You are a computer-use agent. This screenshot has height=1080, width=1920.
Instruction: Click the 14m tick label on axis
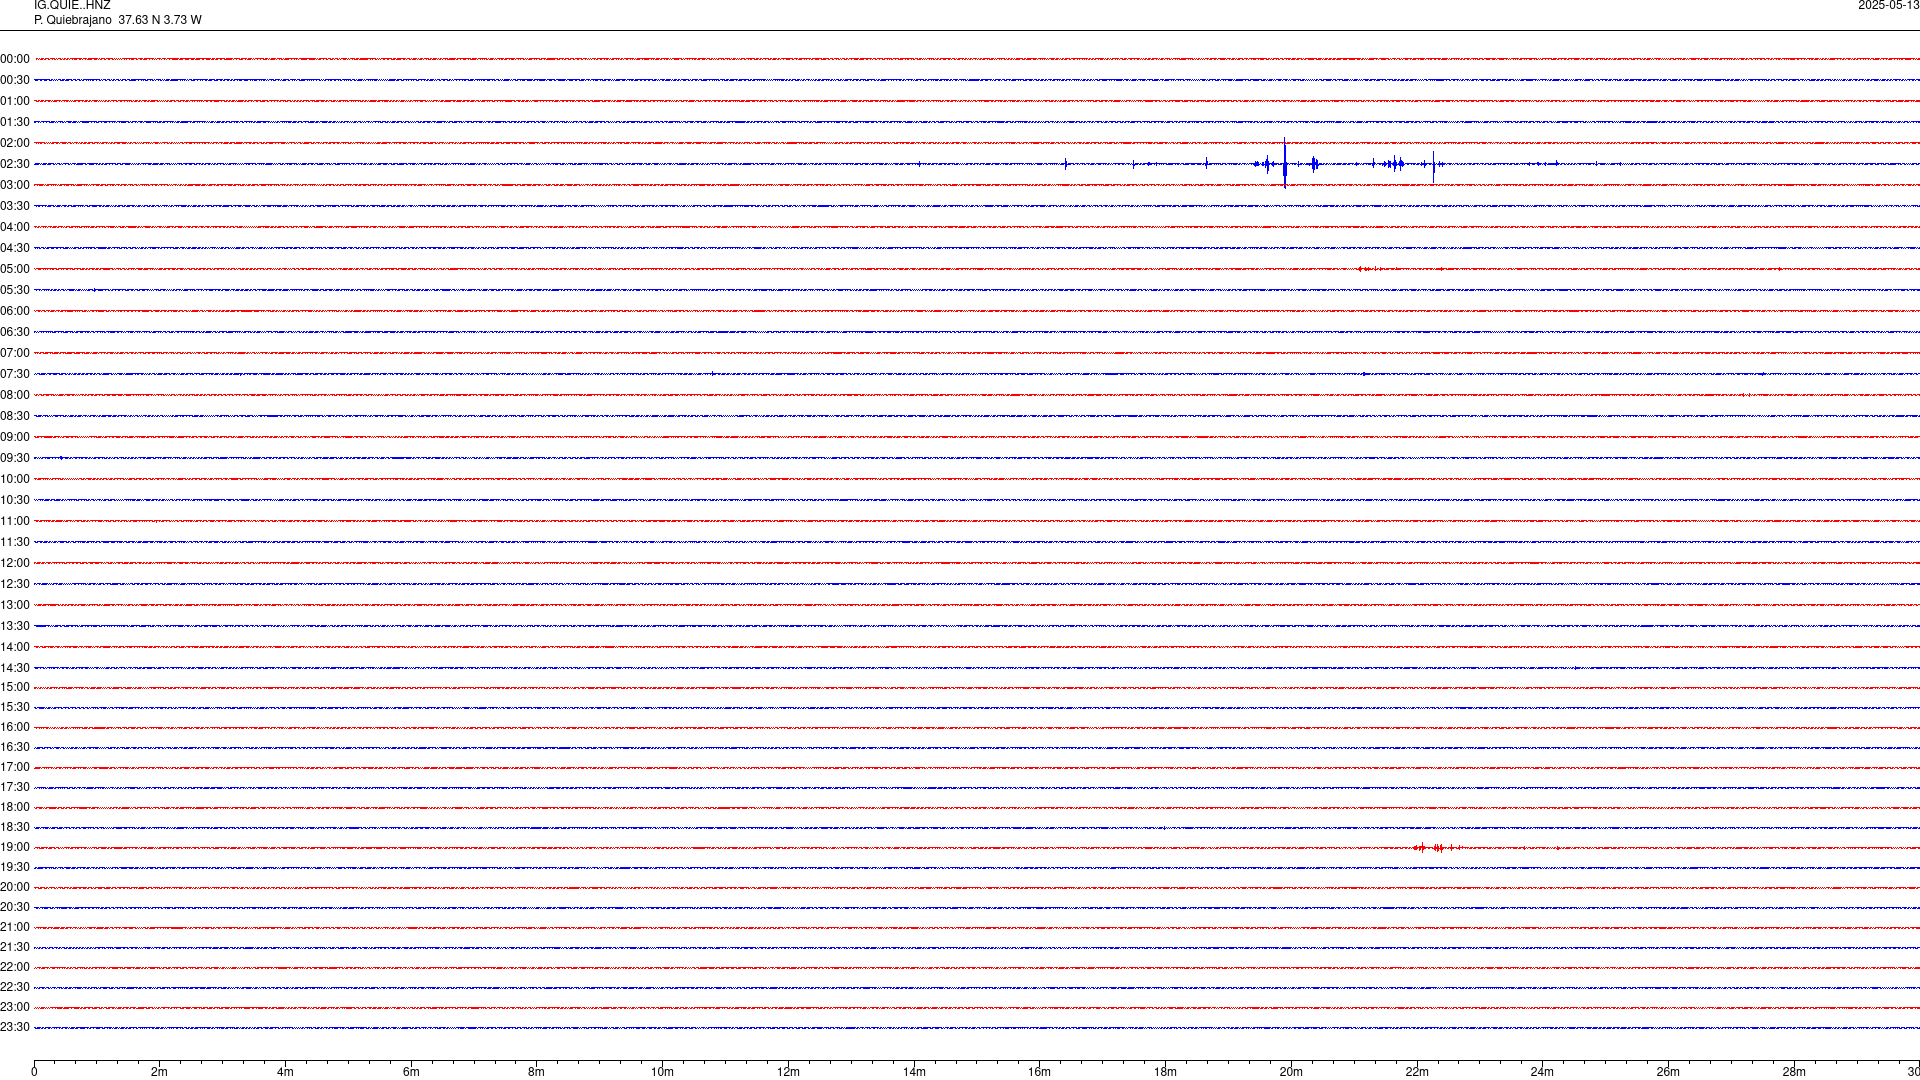(x=914, y=1072)
